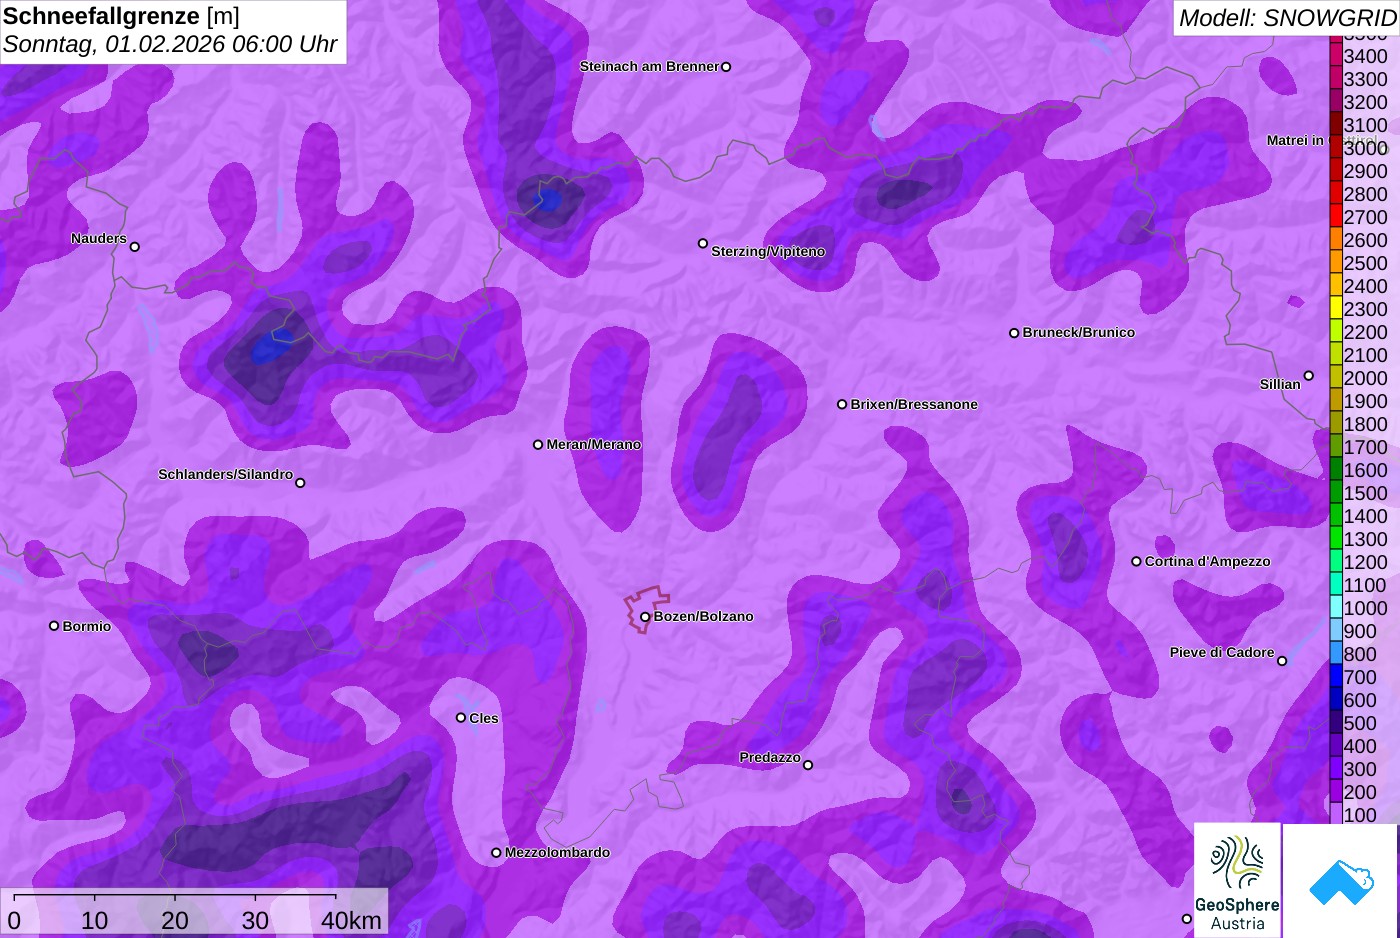Click the blue cloud arrow logo
Screen dimensions: 1400x938
[1341, 881]
